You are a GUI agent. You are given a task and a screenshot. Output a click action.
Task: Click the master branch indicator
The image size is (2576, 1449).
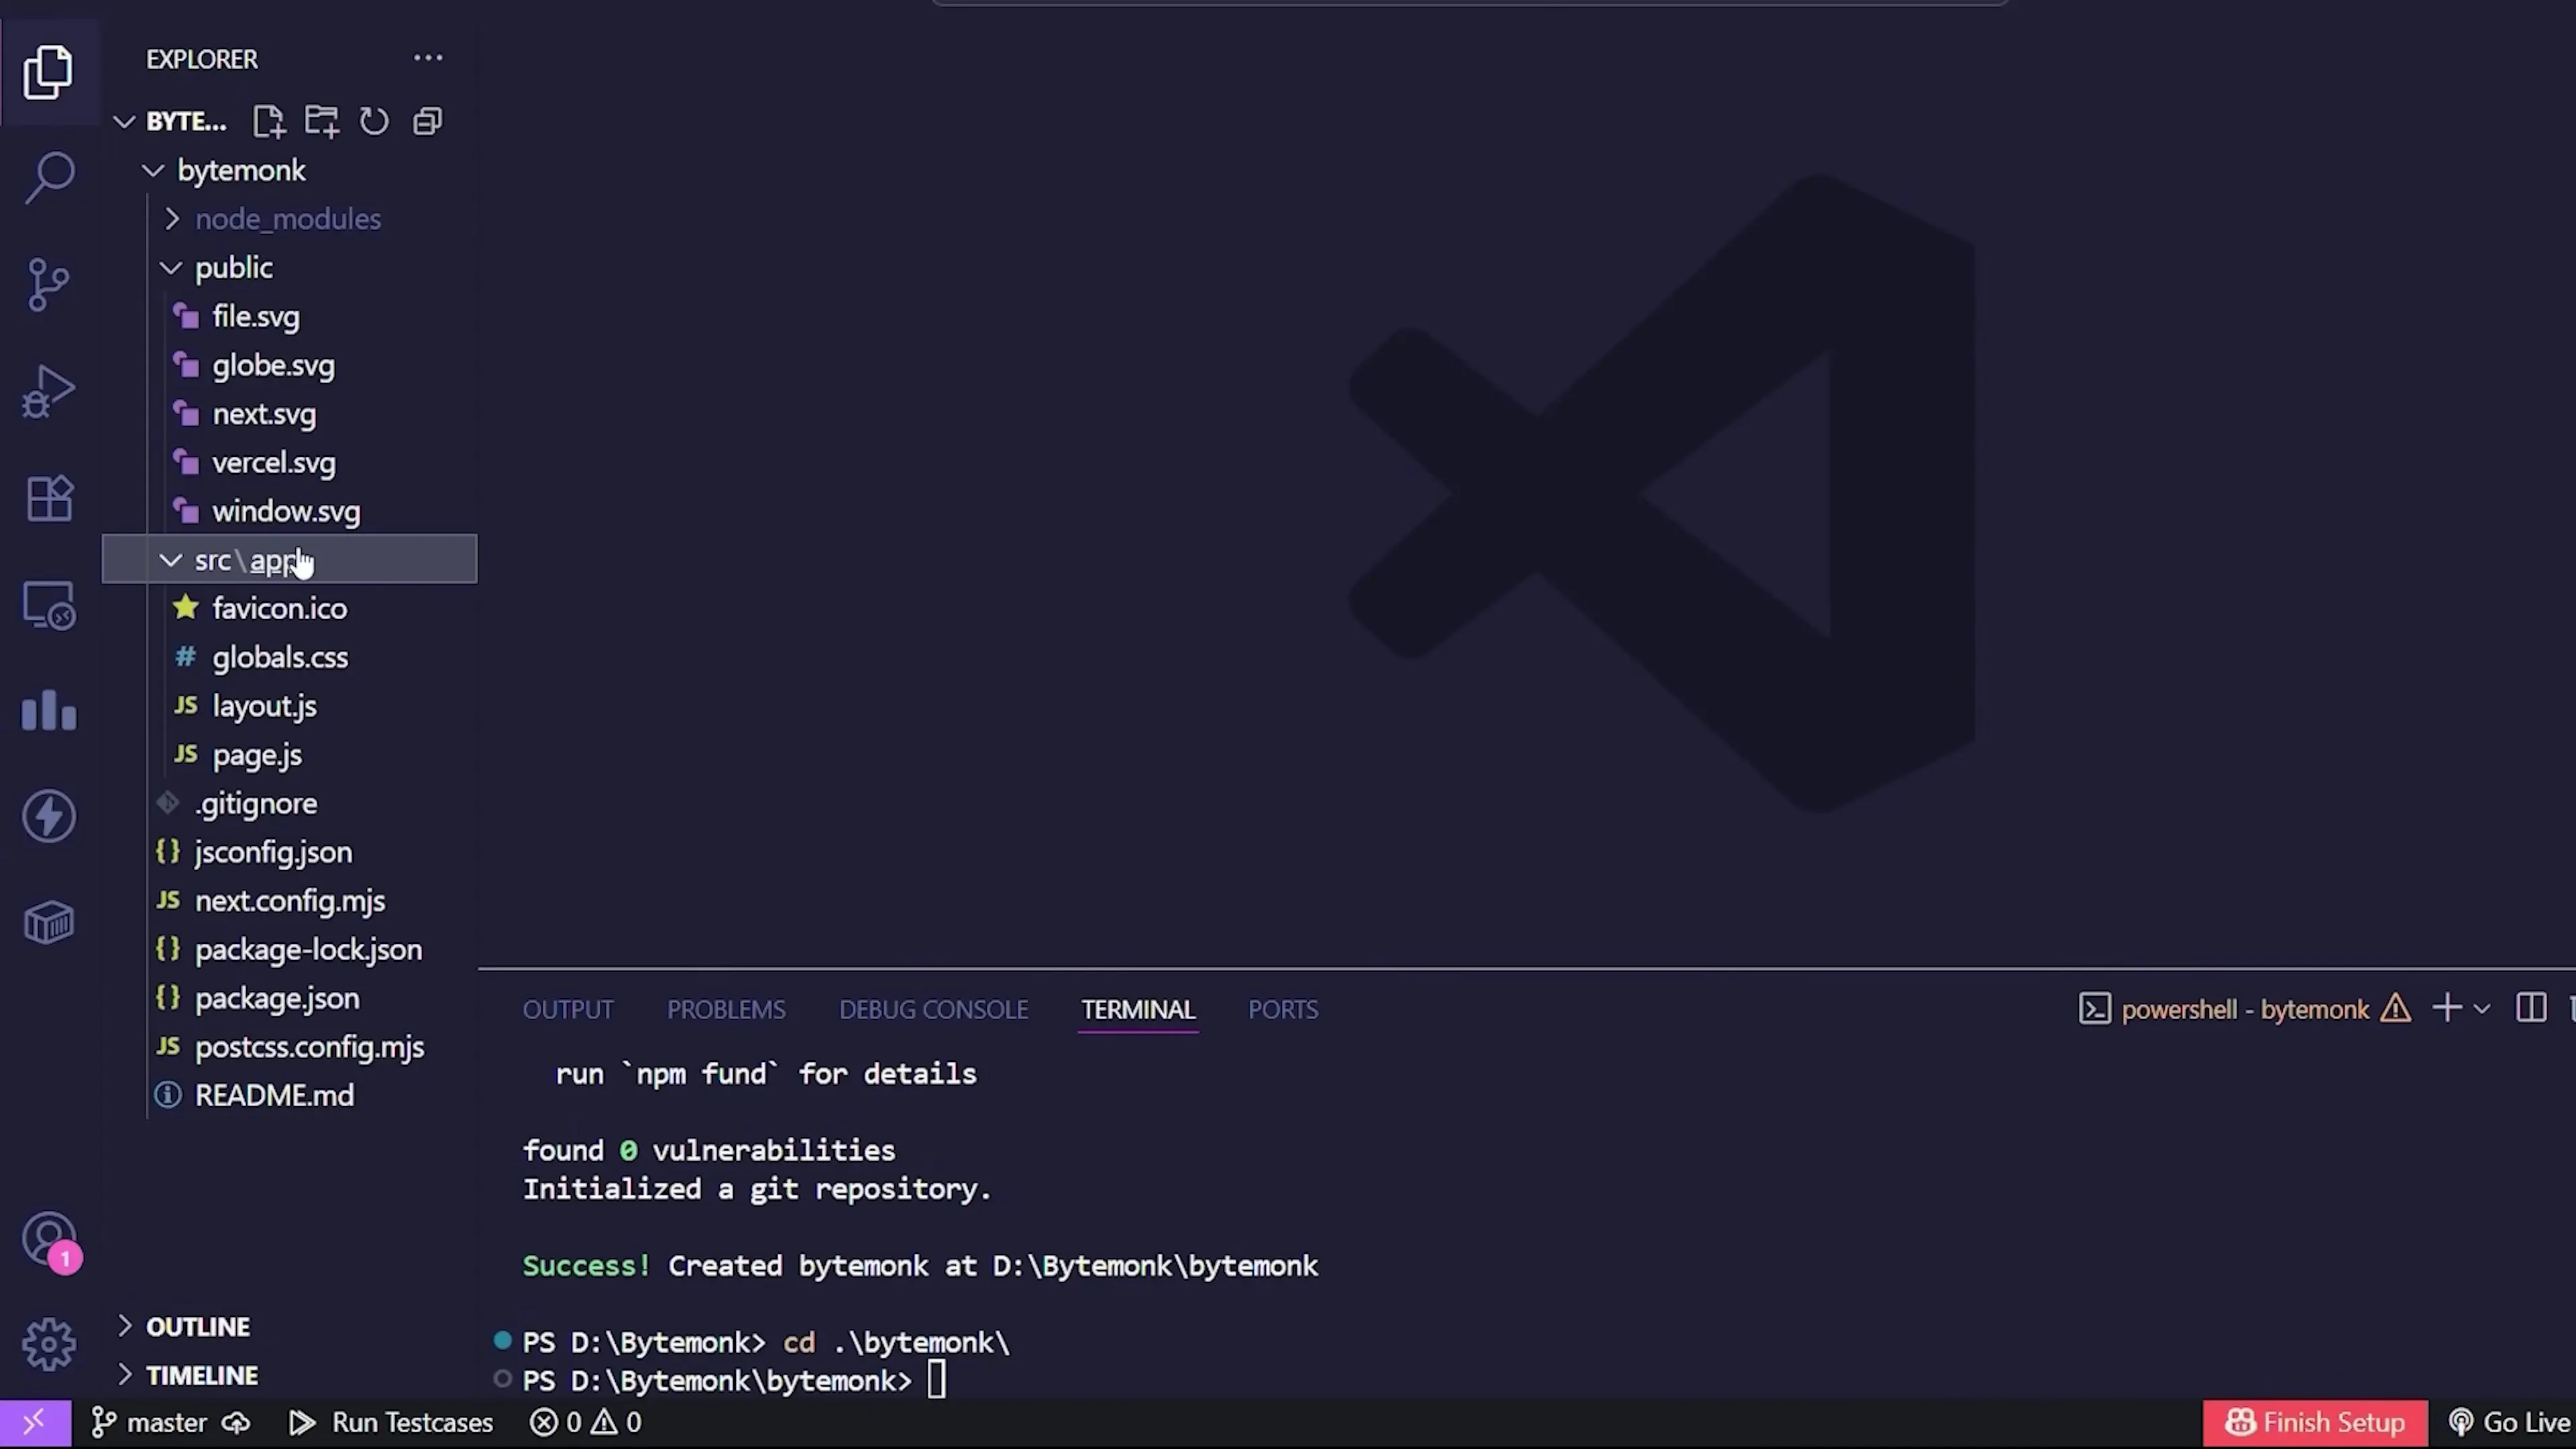[150, 1423]
